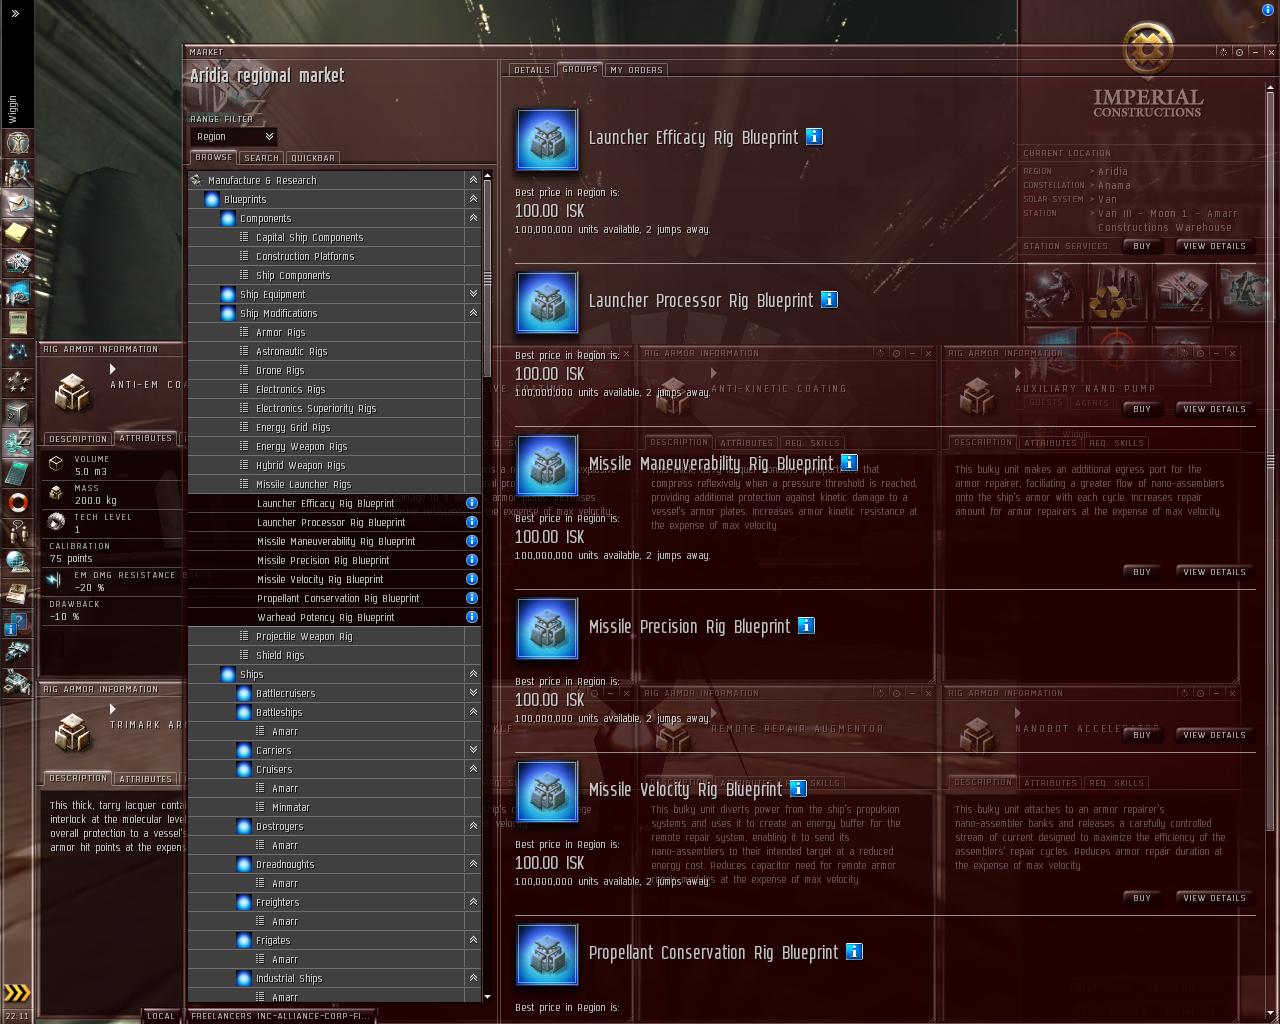Collapse the Ship Modifications tree group
Viewport: 1280px width, 1024px height.
473,313
